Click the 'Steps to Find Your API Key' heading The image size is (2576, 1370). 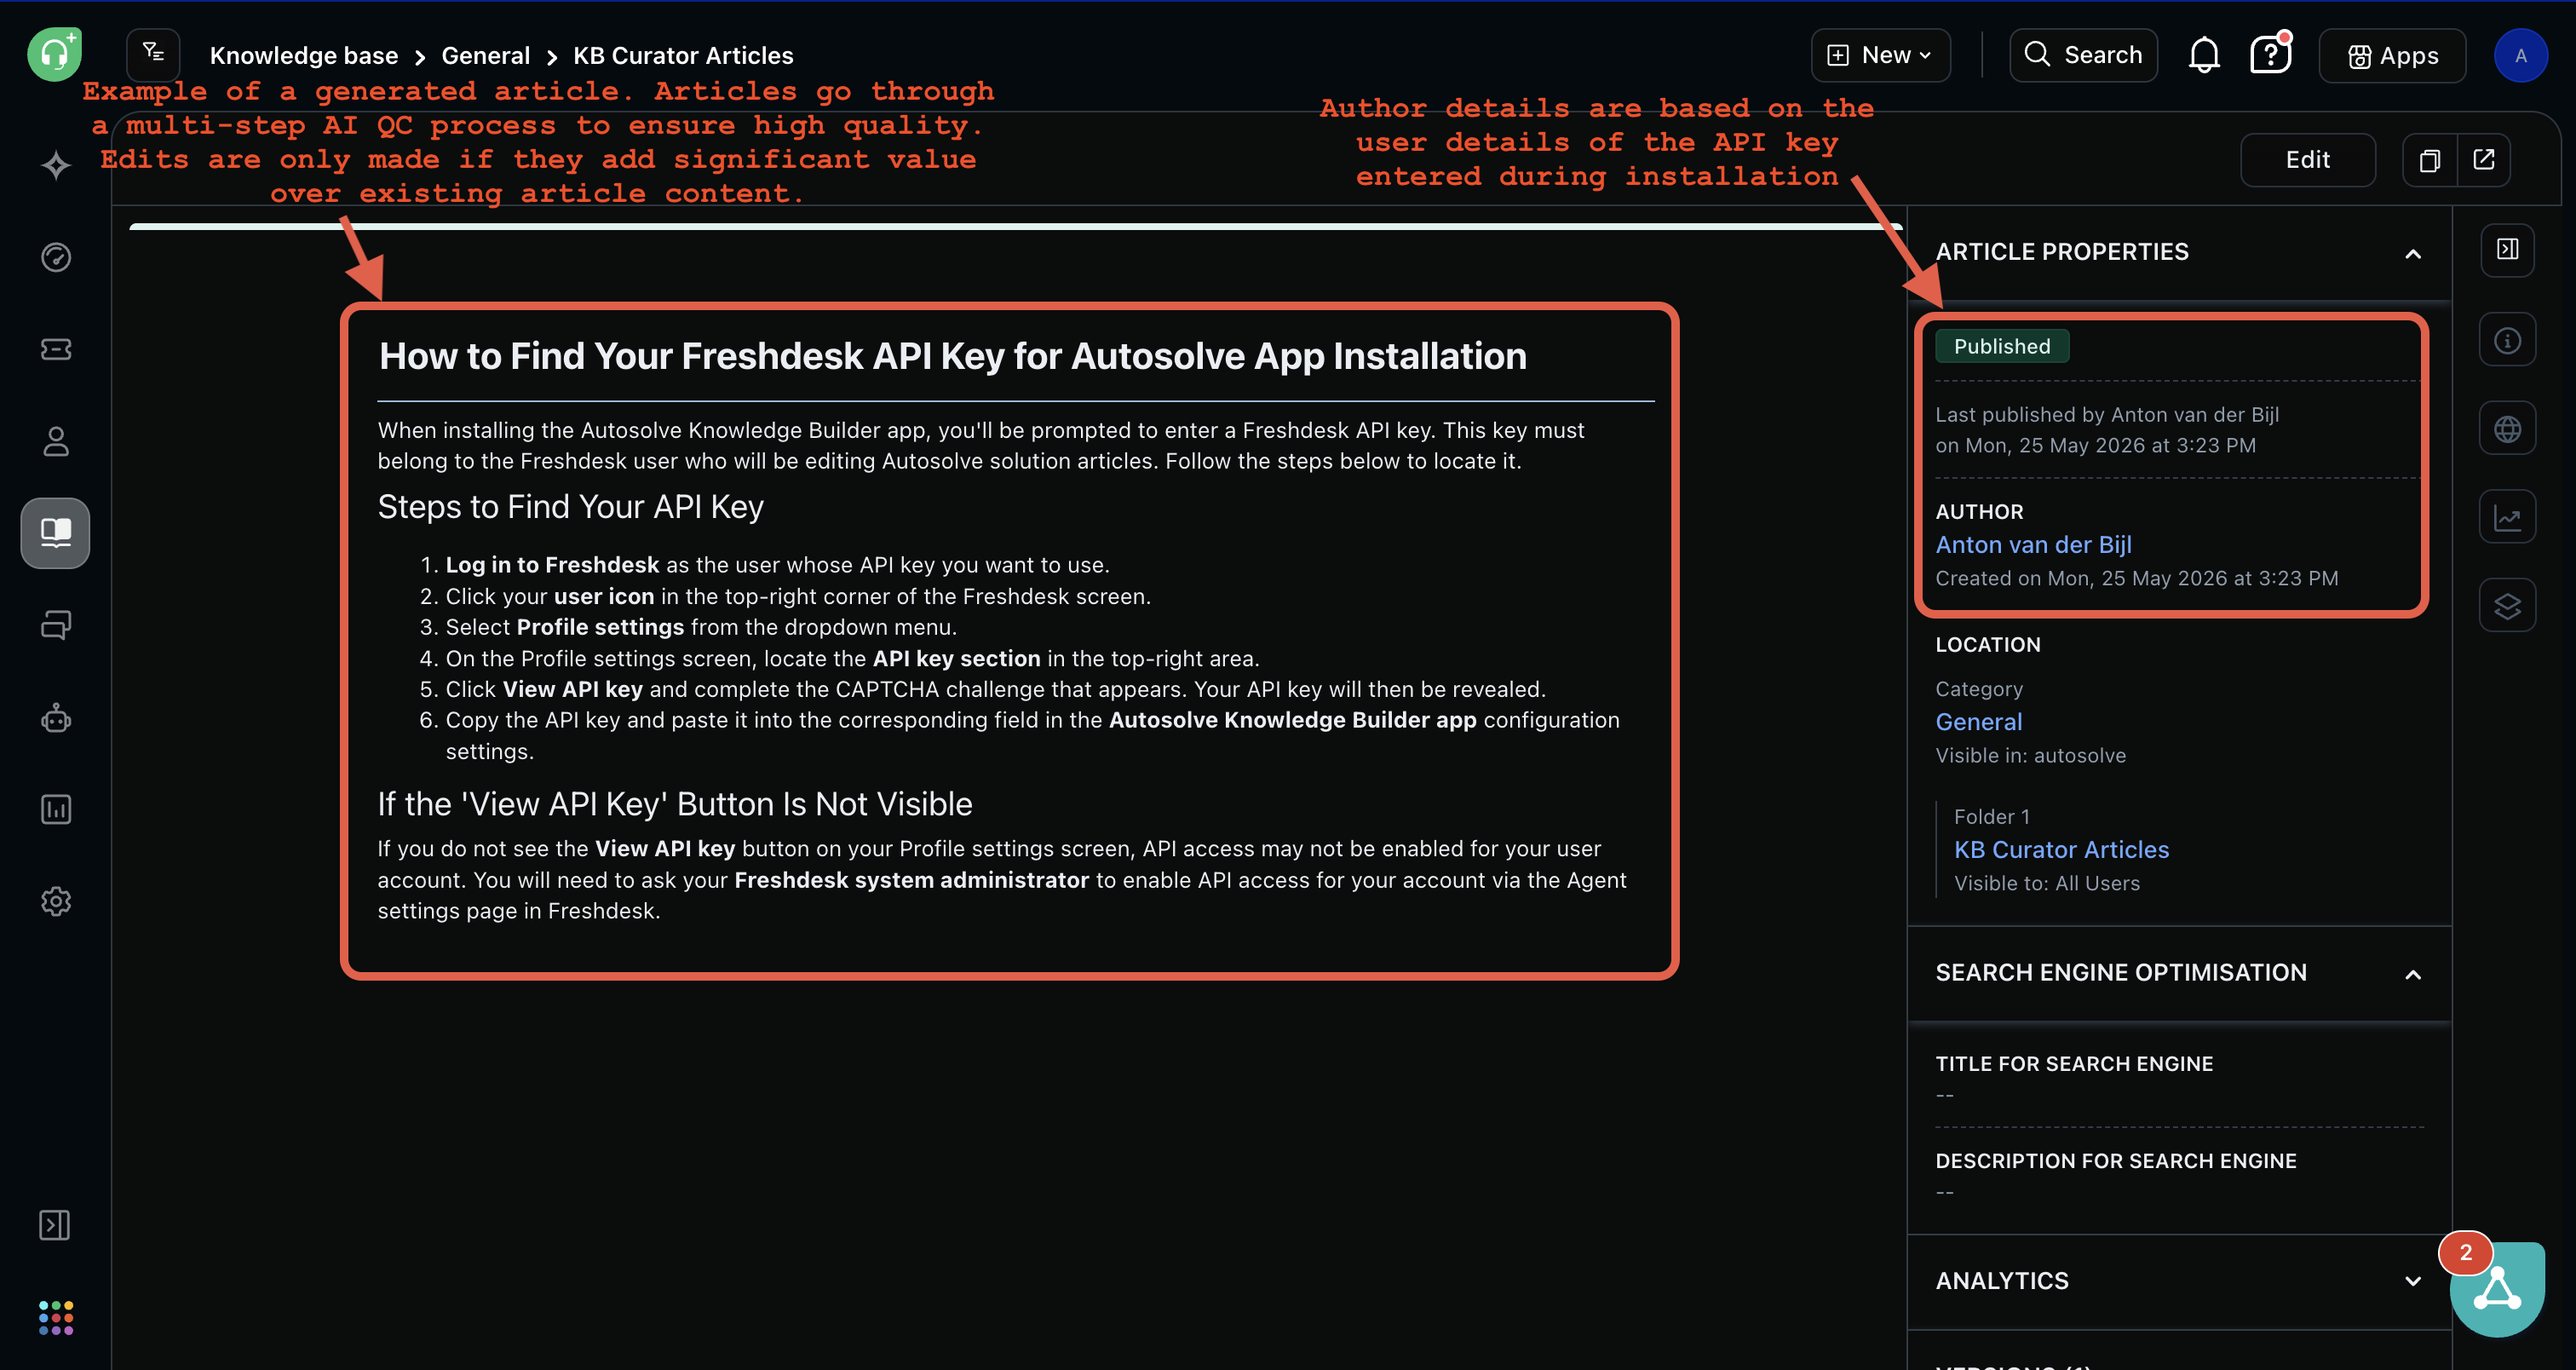(570, 507)
